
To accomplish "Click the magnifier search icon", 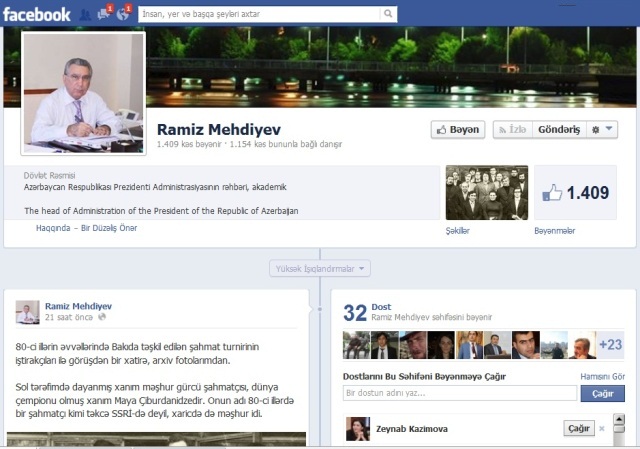I will point(388,14).
